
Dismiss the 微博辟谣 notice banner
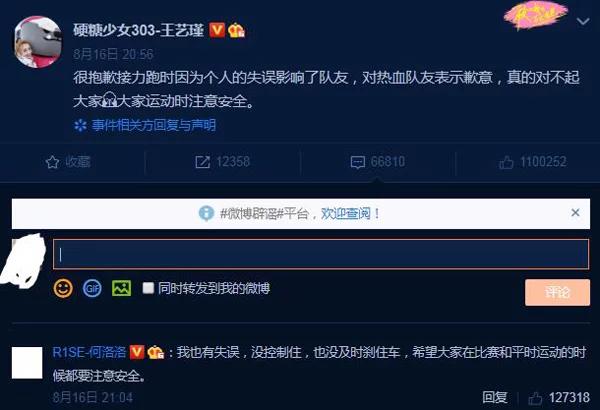click(x=575, y=212)
